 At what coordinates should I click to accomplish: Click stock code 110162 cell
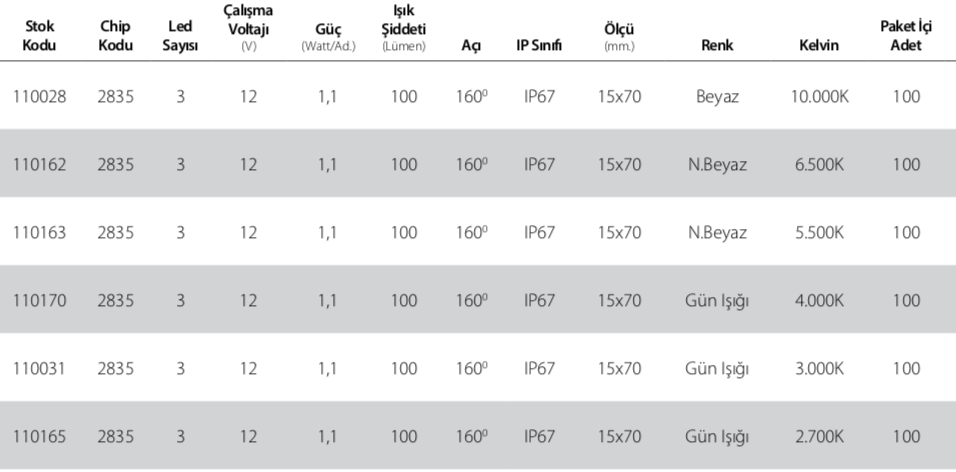[40, 164]
